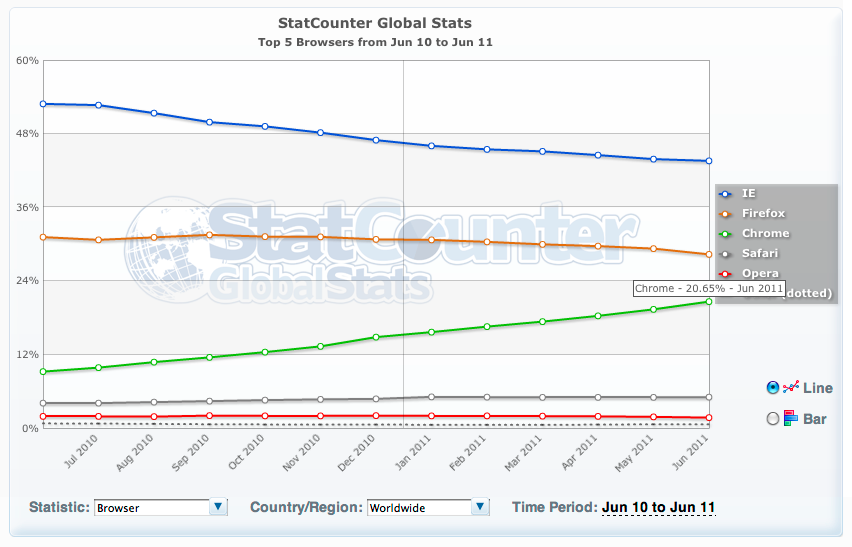Click the line chart icon beside Line
Viewport: 852px width, 547px height.
point(791,388)
